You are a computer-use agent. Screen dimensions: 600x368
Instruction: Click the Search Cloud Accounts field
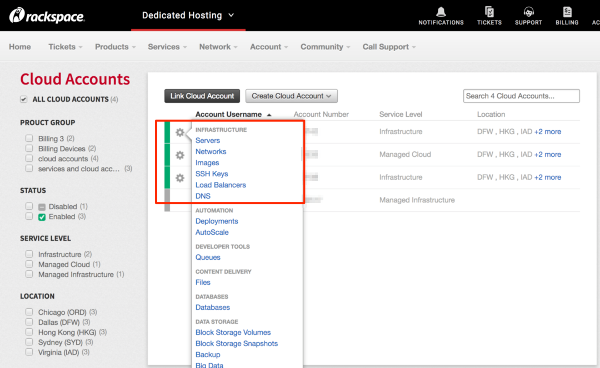521,96
